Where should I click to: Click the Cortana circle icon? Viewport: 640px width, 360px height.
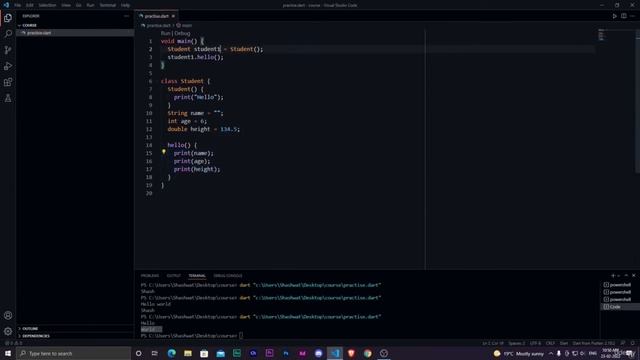click(x=138, y=353)
